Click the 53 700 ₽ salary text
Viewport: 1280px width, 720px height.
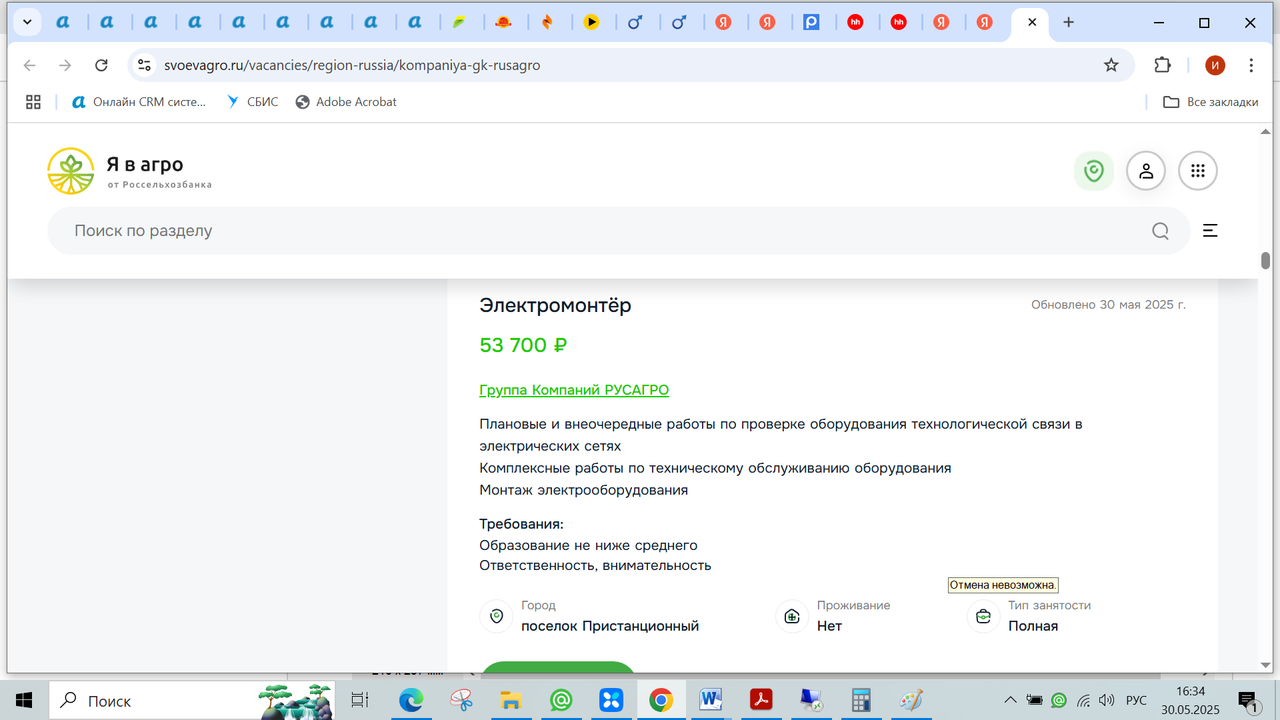(x=523, y=345)
